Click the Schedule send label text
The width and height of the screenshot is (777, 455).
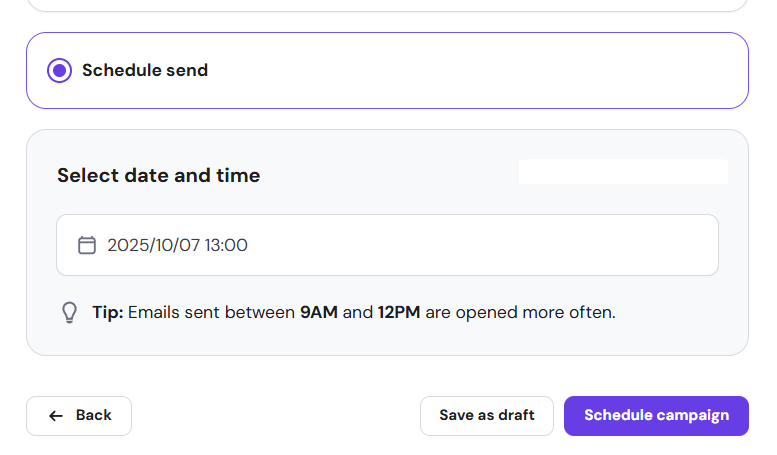point(145,71)
